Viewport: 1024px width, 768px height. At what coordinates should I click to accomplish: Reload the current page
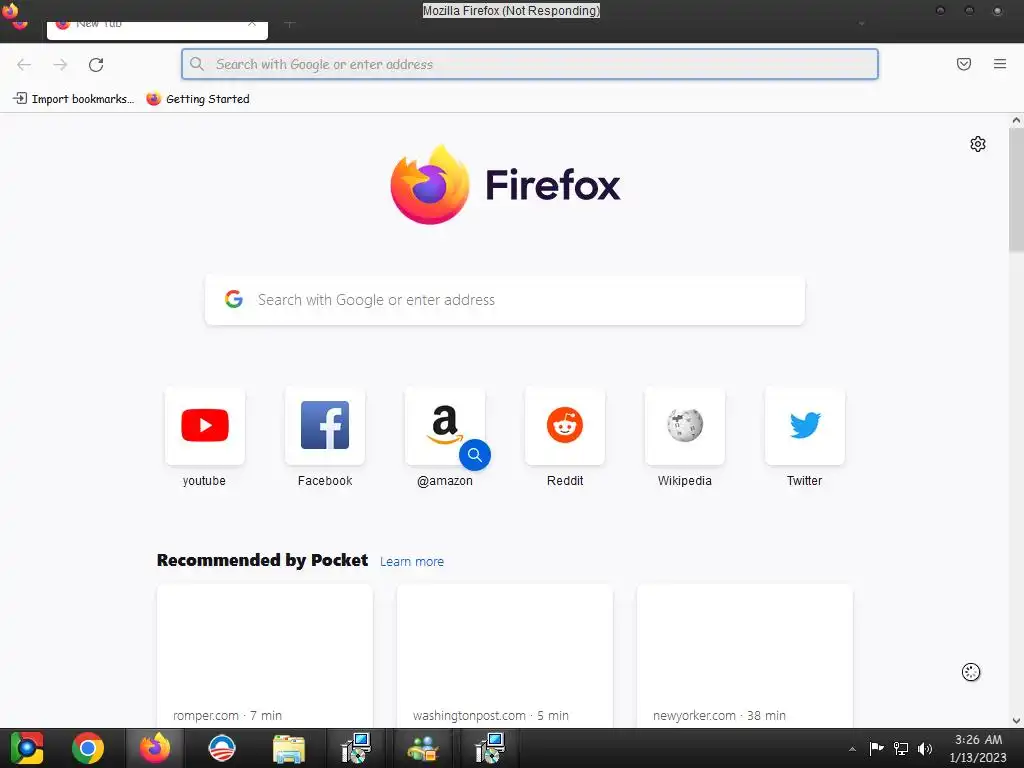tap(96, 64)
